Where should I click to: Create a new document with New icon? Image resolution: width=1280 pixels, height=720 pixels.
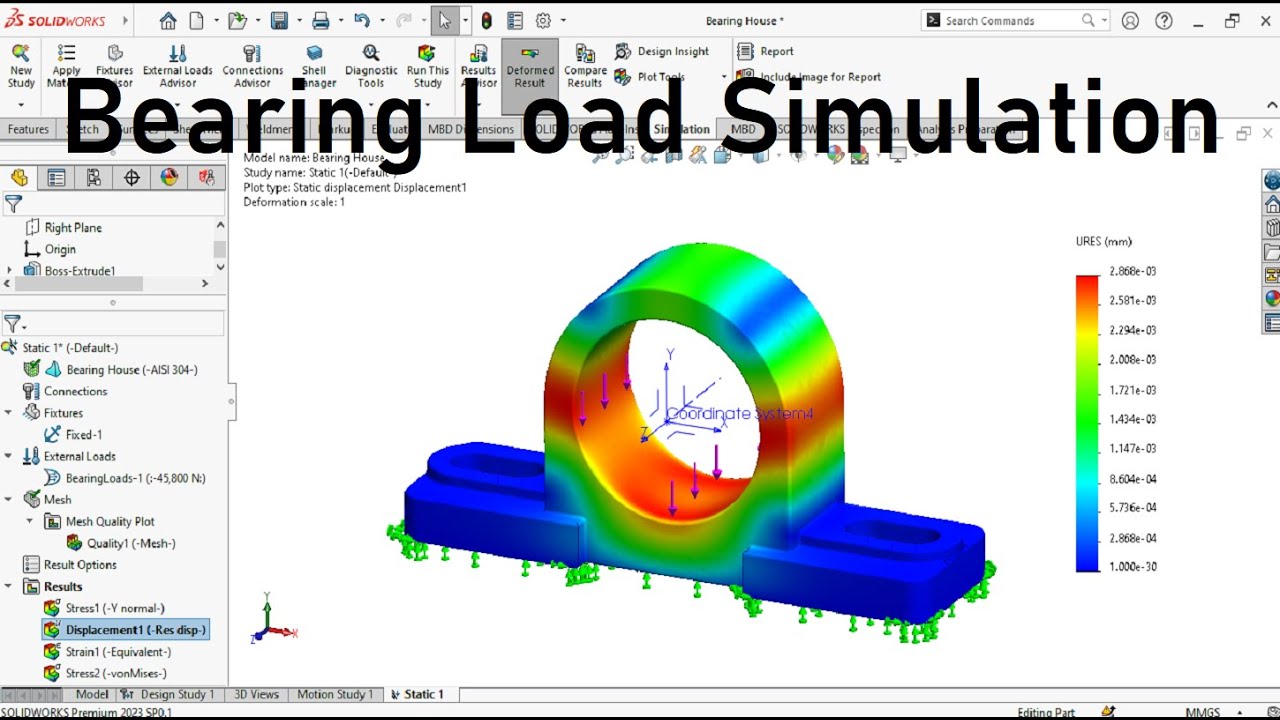[196, 21]
